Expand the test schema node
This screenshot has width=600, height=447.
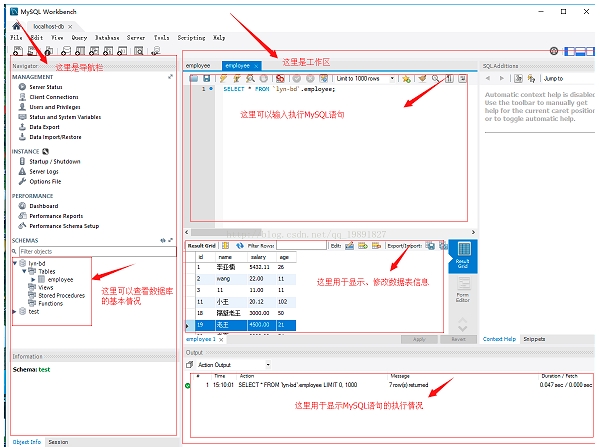tap(15, 312)
